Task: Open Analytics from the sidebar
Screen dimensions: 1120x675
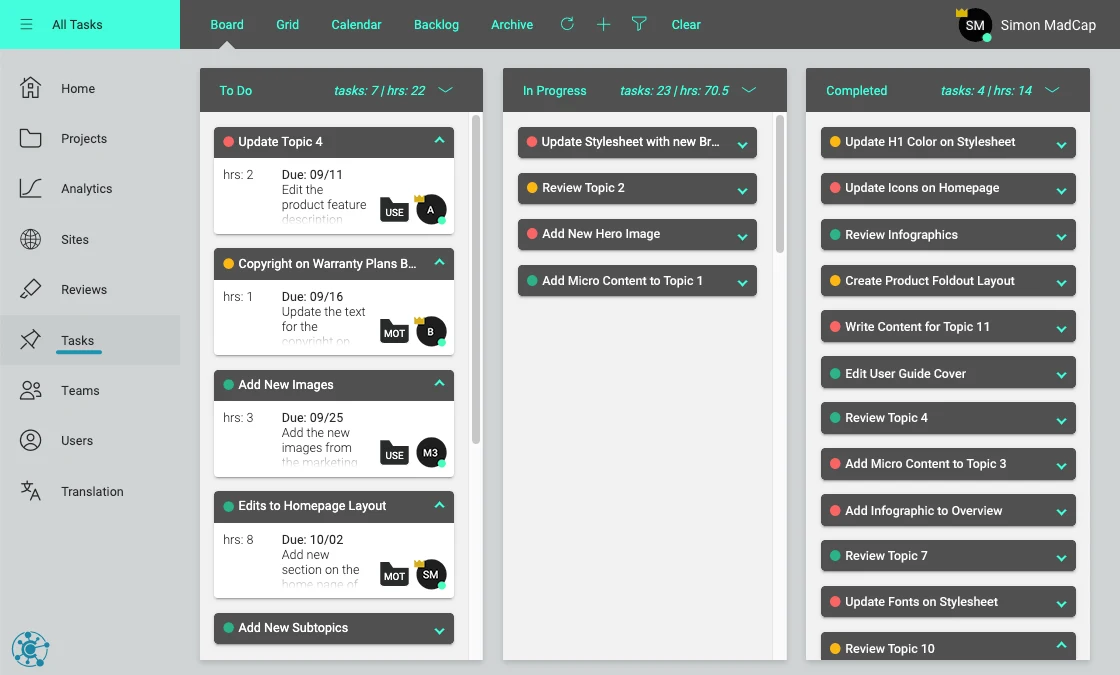Action: 86,189
